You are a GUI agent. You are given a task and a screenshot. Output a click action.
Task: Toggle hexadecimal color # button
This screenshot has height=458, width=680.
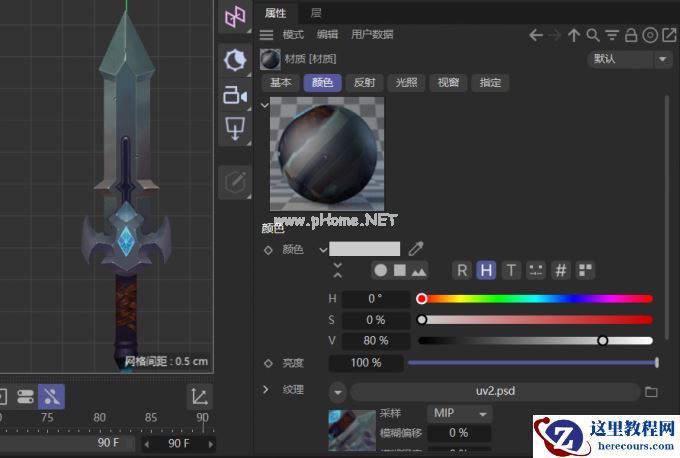pyautogui.click(x=561, y=271)
